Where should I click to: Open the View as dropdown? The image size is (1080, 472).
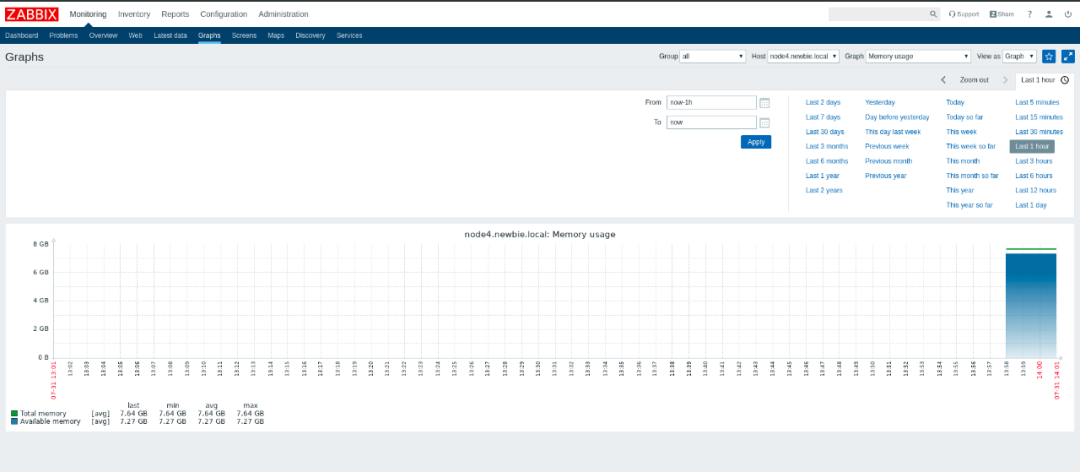pyautogui.click(x=1019, y=57)
